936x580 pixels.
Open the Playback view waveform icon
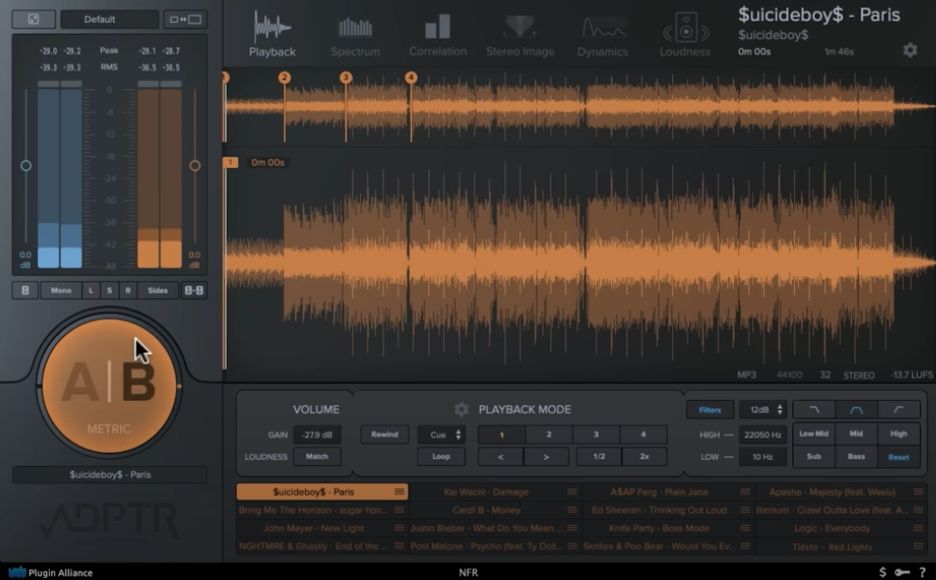click(x=272, y=27)
